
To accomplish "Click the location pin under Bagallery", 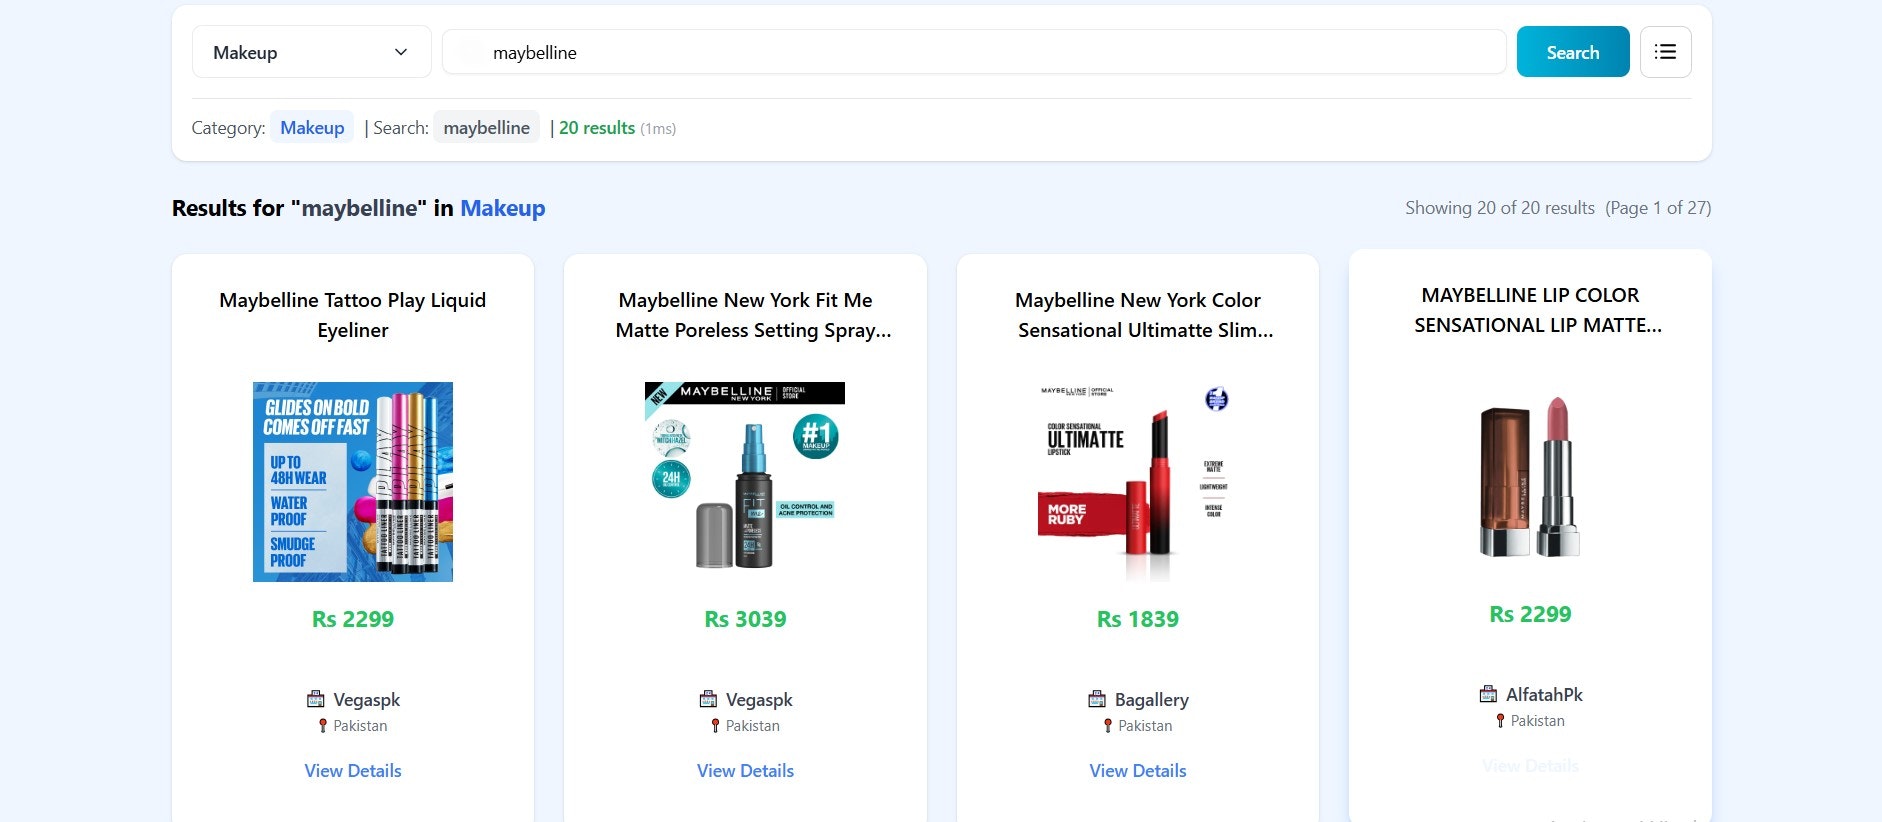I will pyautogui.click(x=1107, y=726).
